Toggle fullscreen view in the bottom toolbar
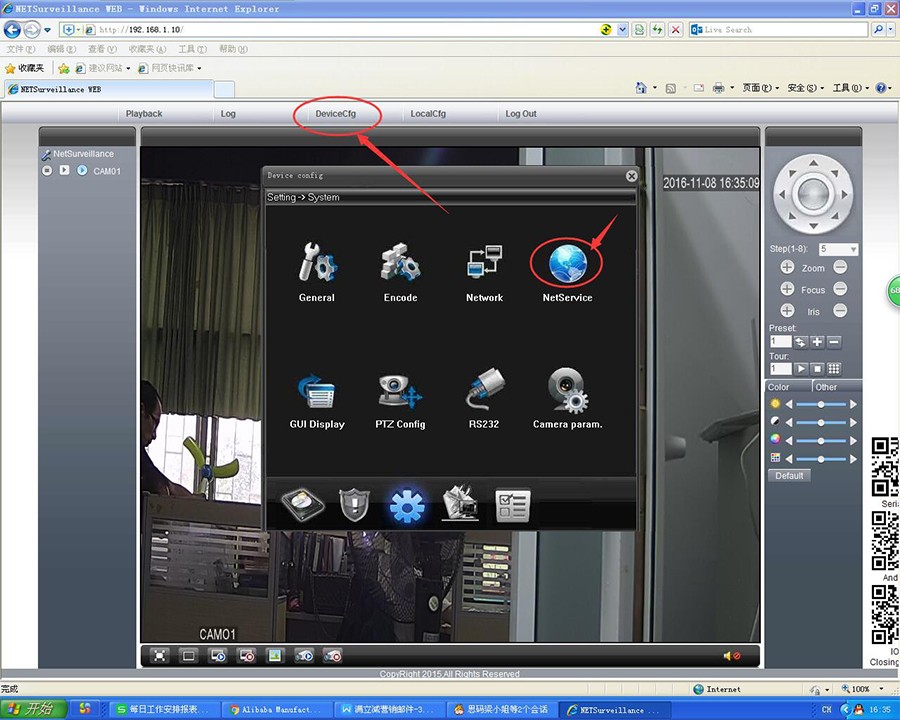The height and width of the screenshot is (720, 900). point(159,656)
